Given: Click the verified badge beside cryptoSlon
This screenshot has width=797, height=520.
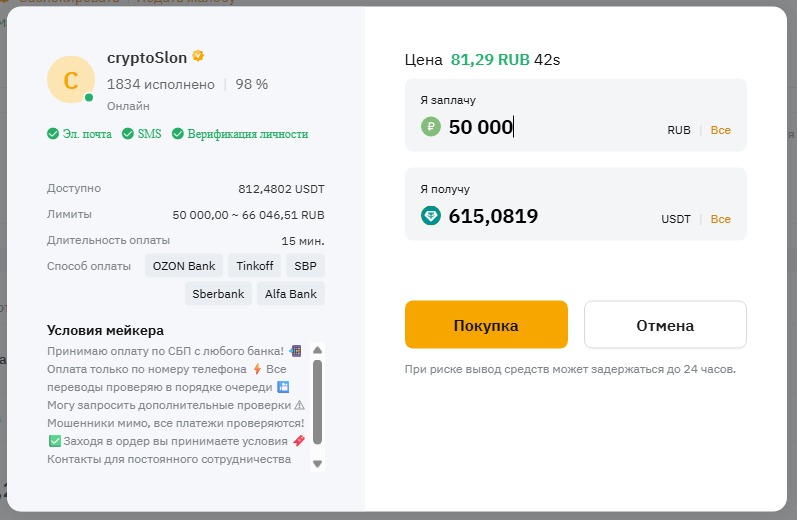Looking at the screenshot, I should click(198, 56).
